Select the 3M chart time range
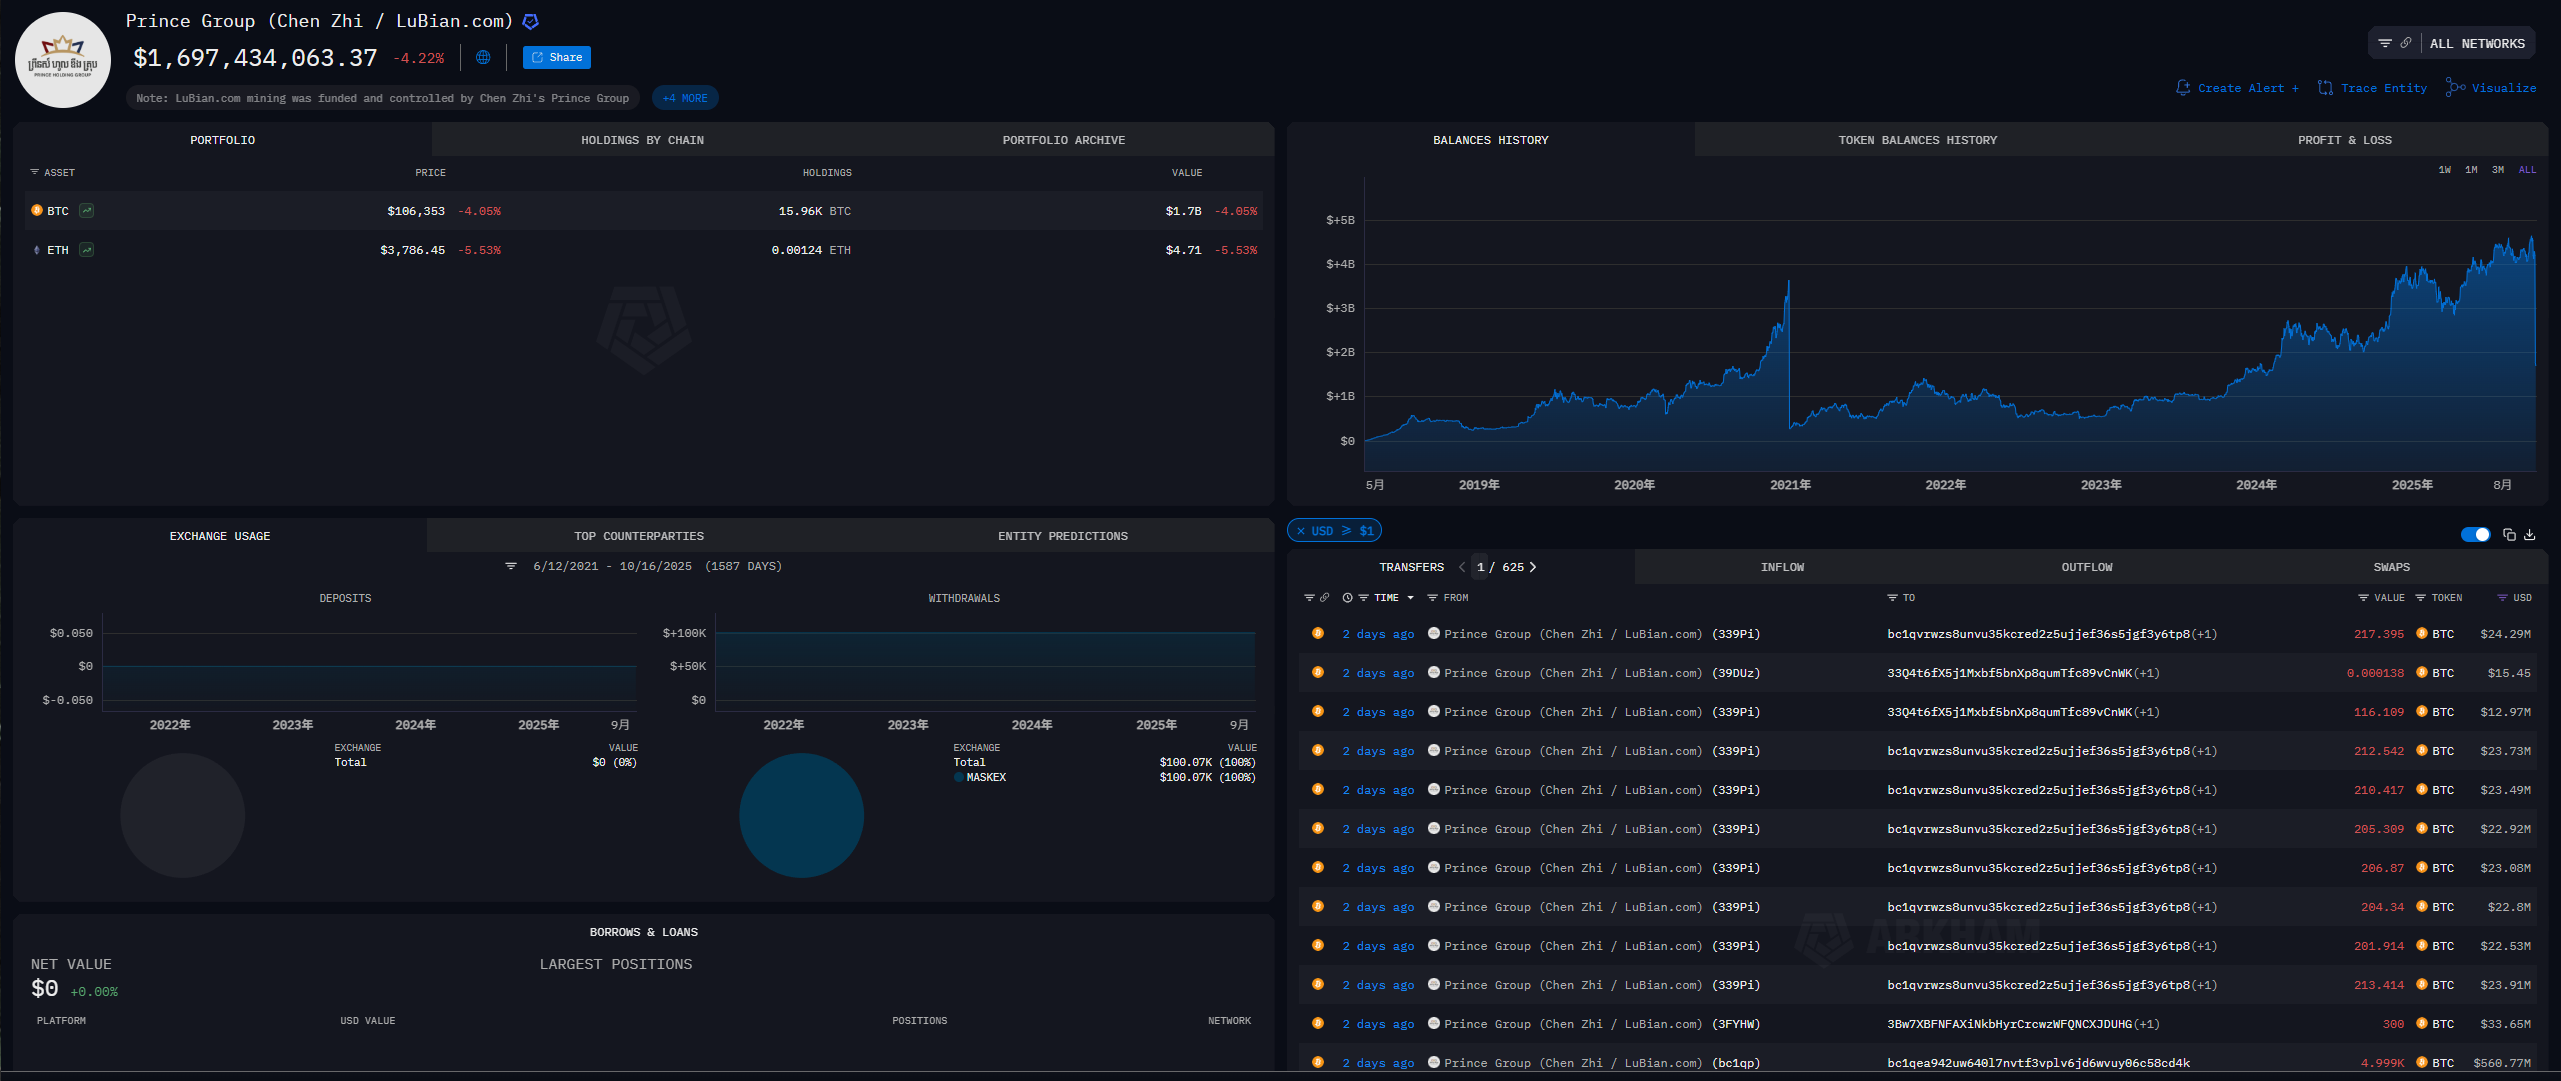This screenshot has width=2561, height=1081. (2498, 170)
